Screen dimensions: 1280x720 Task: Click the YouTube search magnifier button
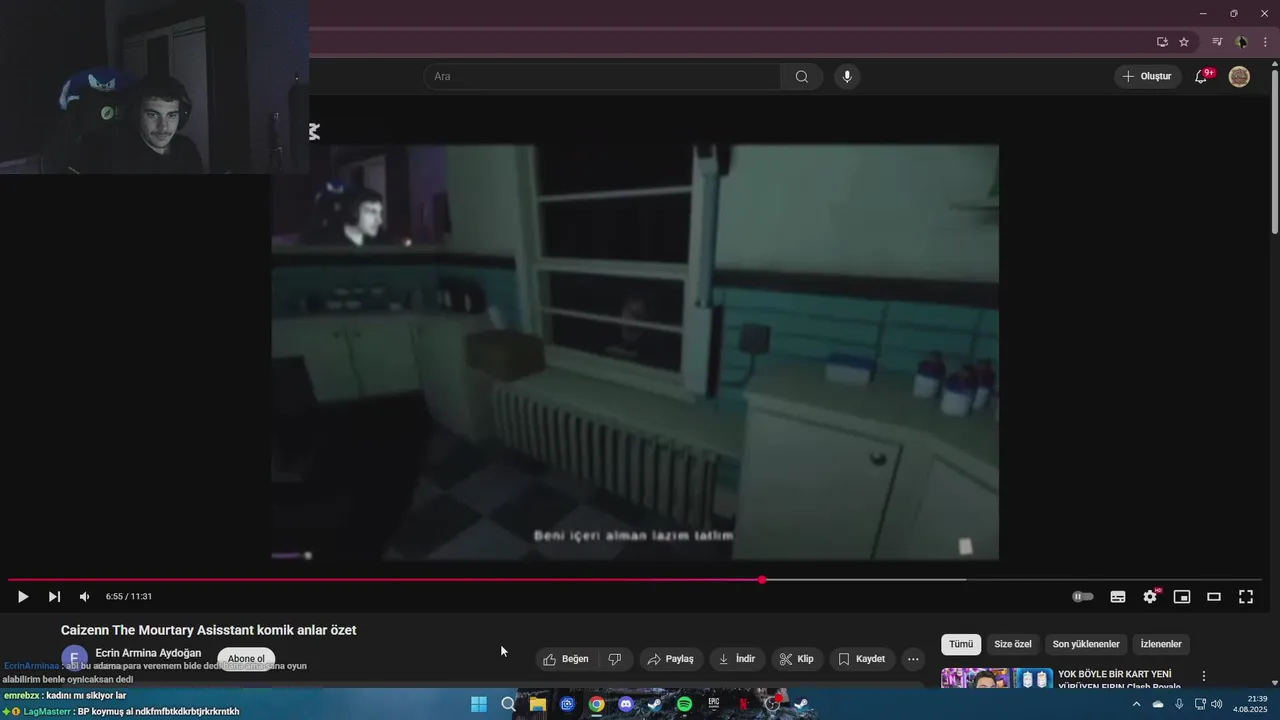pos(801,77)
